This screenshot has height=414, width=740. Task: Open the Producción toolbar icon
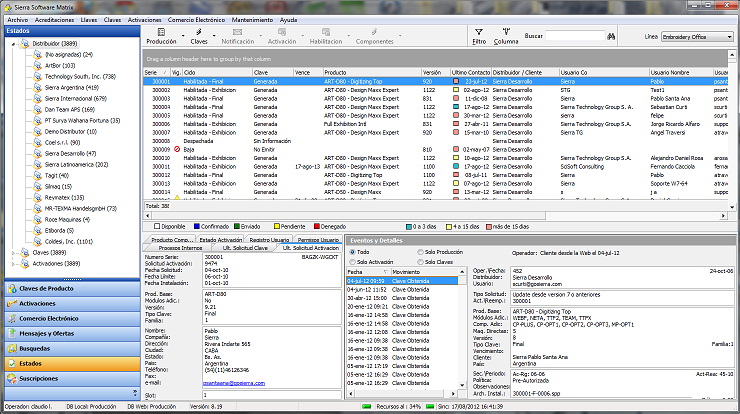(x=161, y=32)
